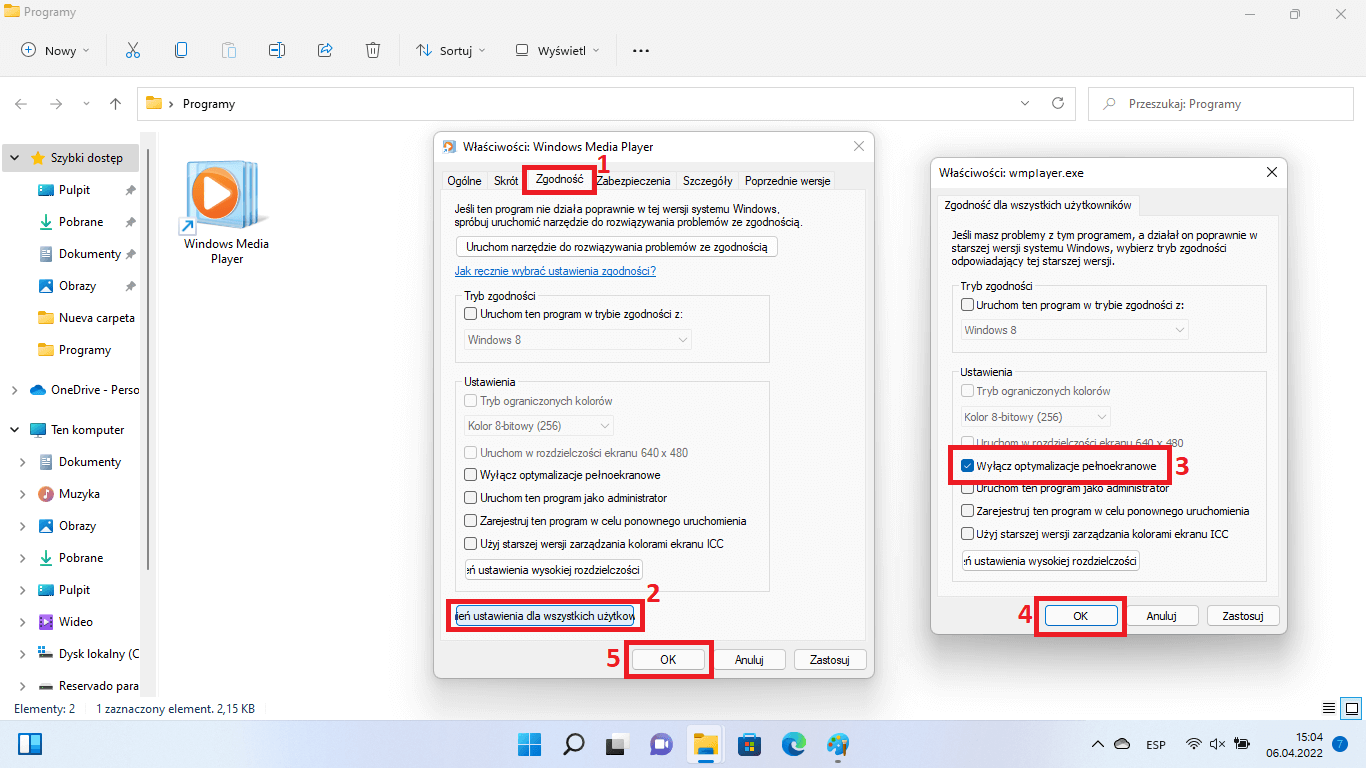Select Dysk lokalny in the navigation tree
Image resolution: width=1366 pixels, height=768 pixels.
coord(88,654)
